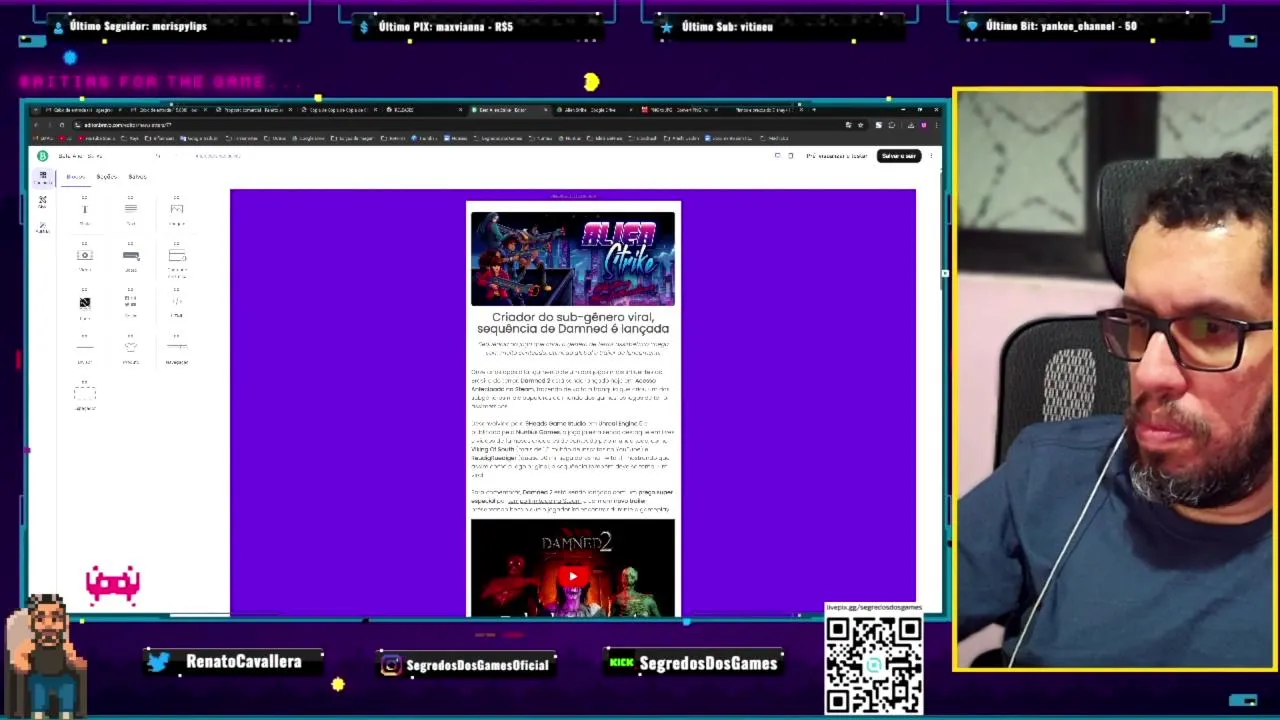Open Chrome's three-dot menu
This screenshot has width=1280, height=720.
point(936,125)
